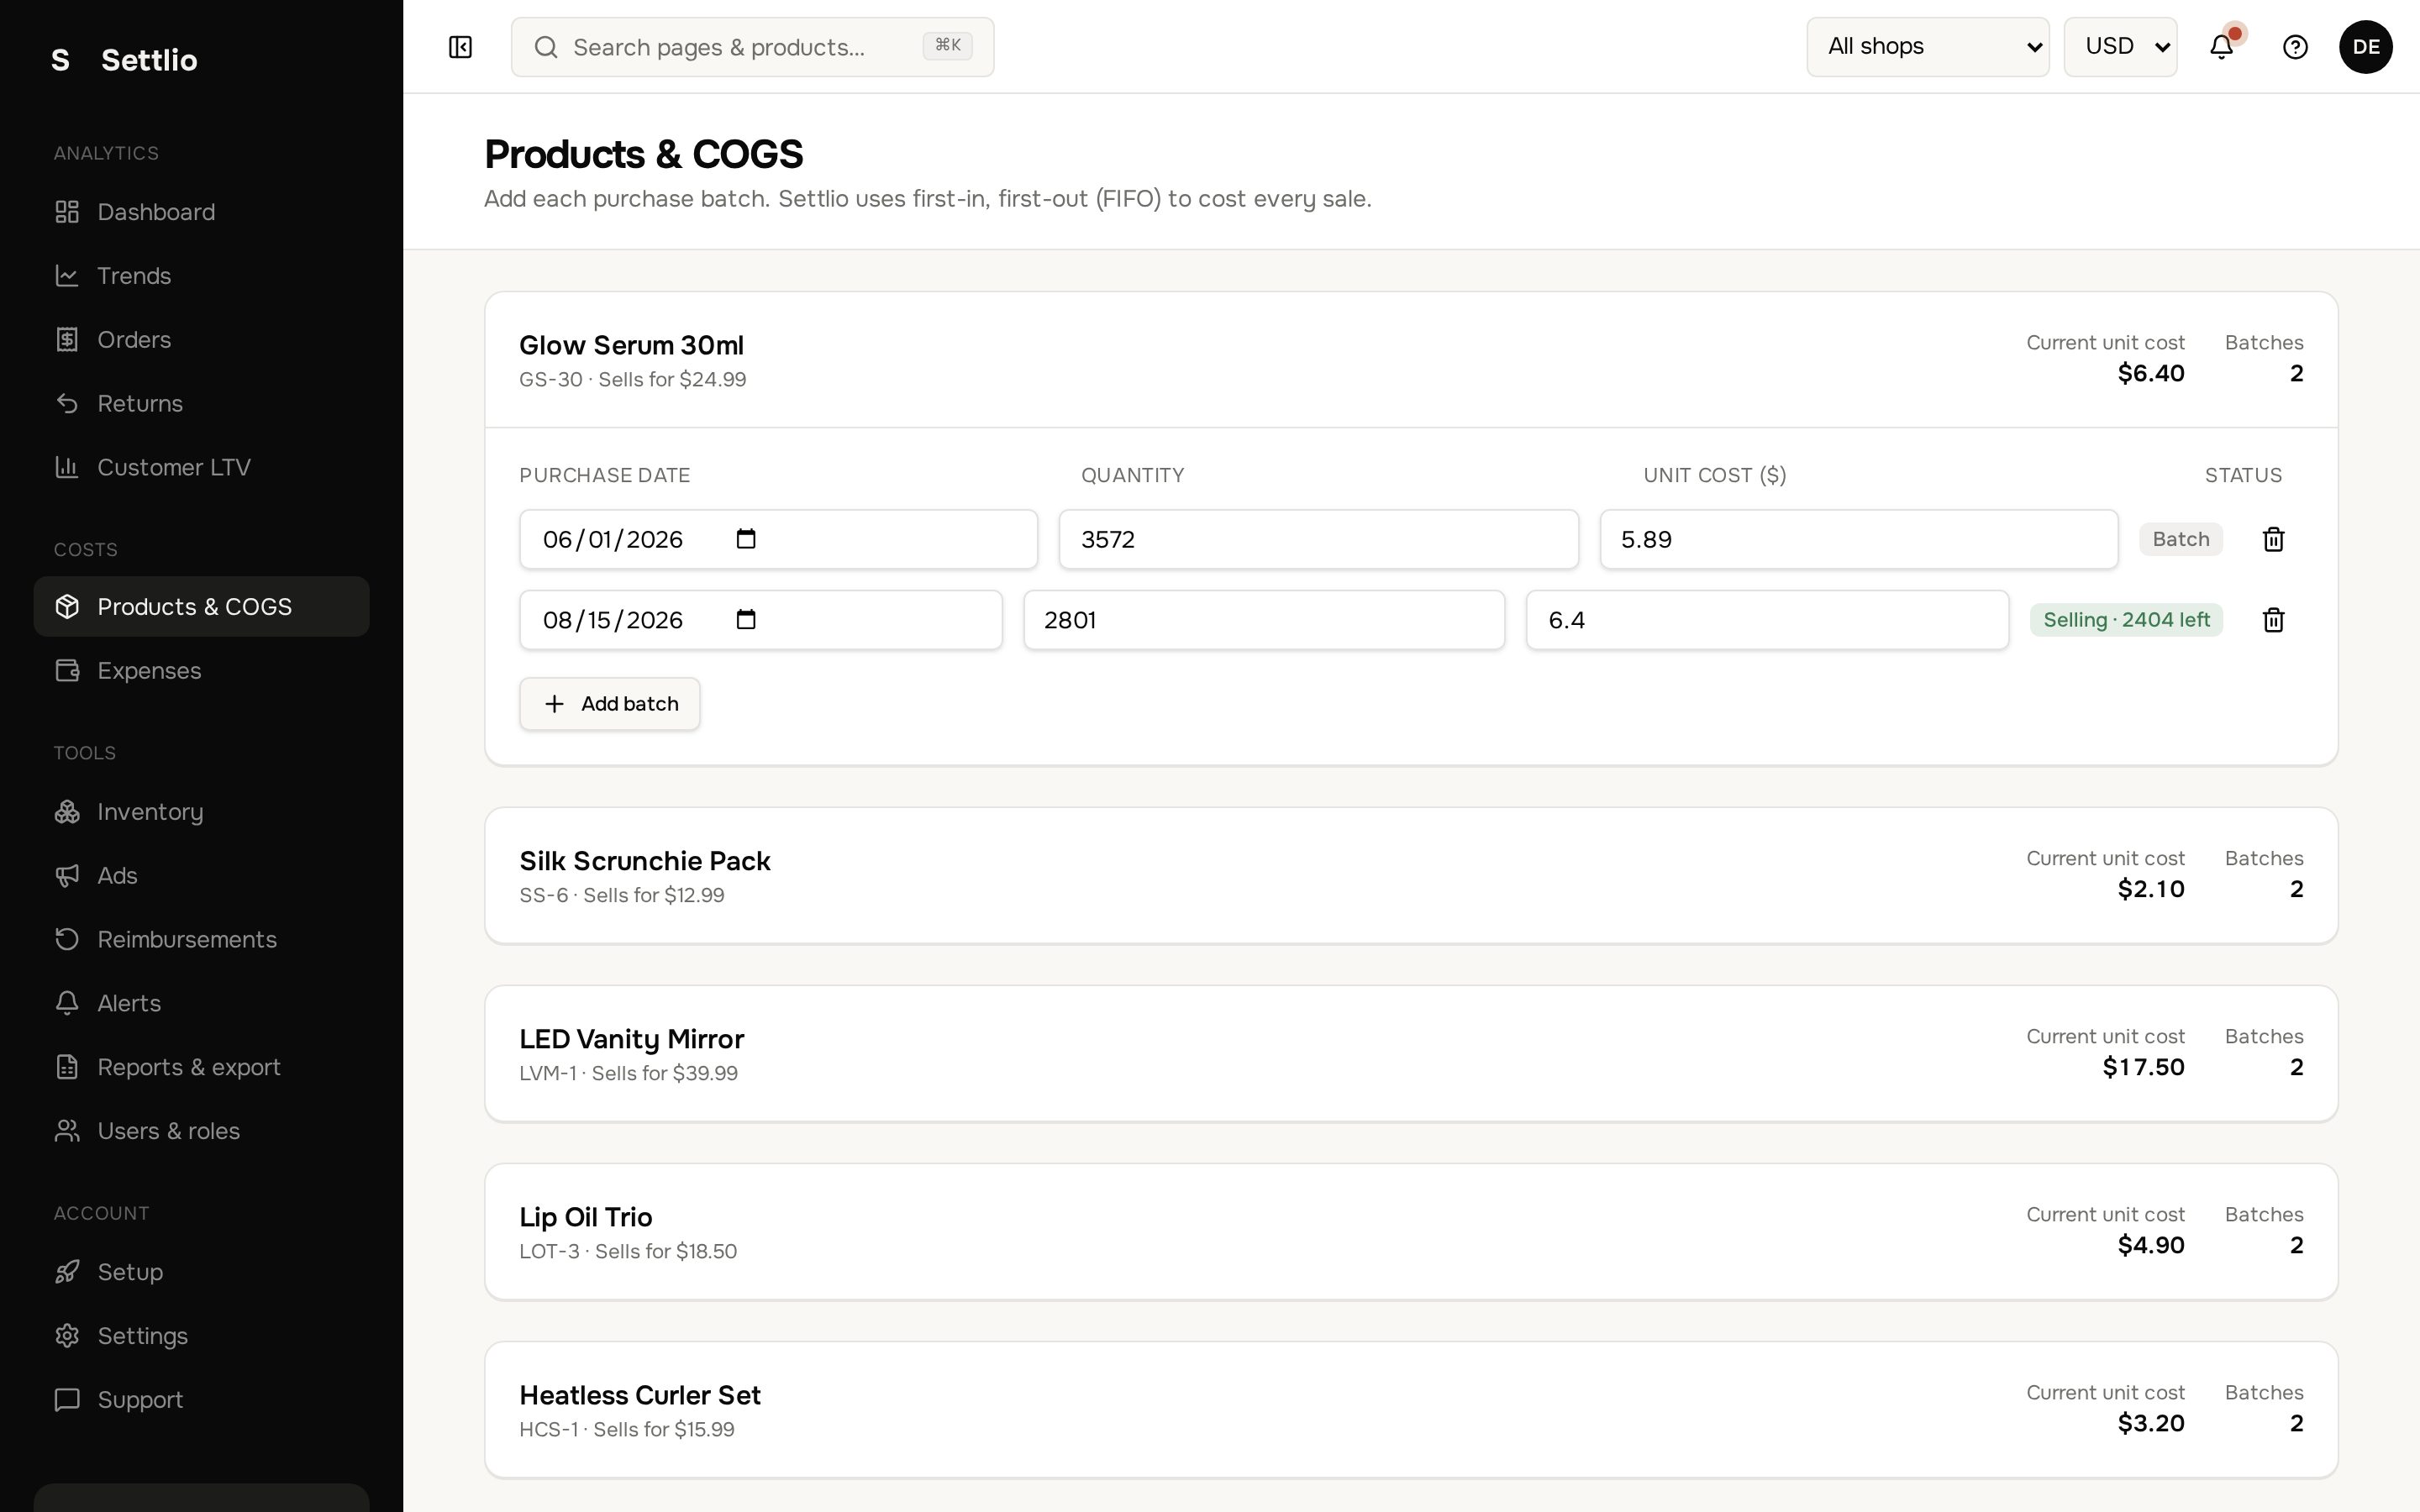This screenshot has width=2420, height=1512.
Task: Click Add batch button
Action: click(609, 704)
